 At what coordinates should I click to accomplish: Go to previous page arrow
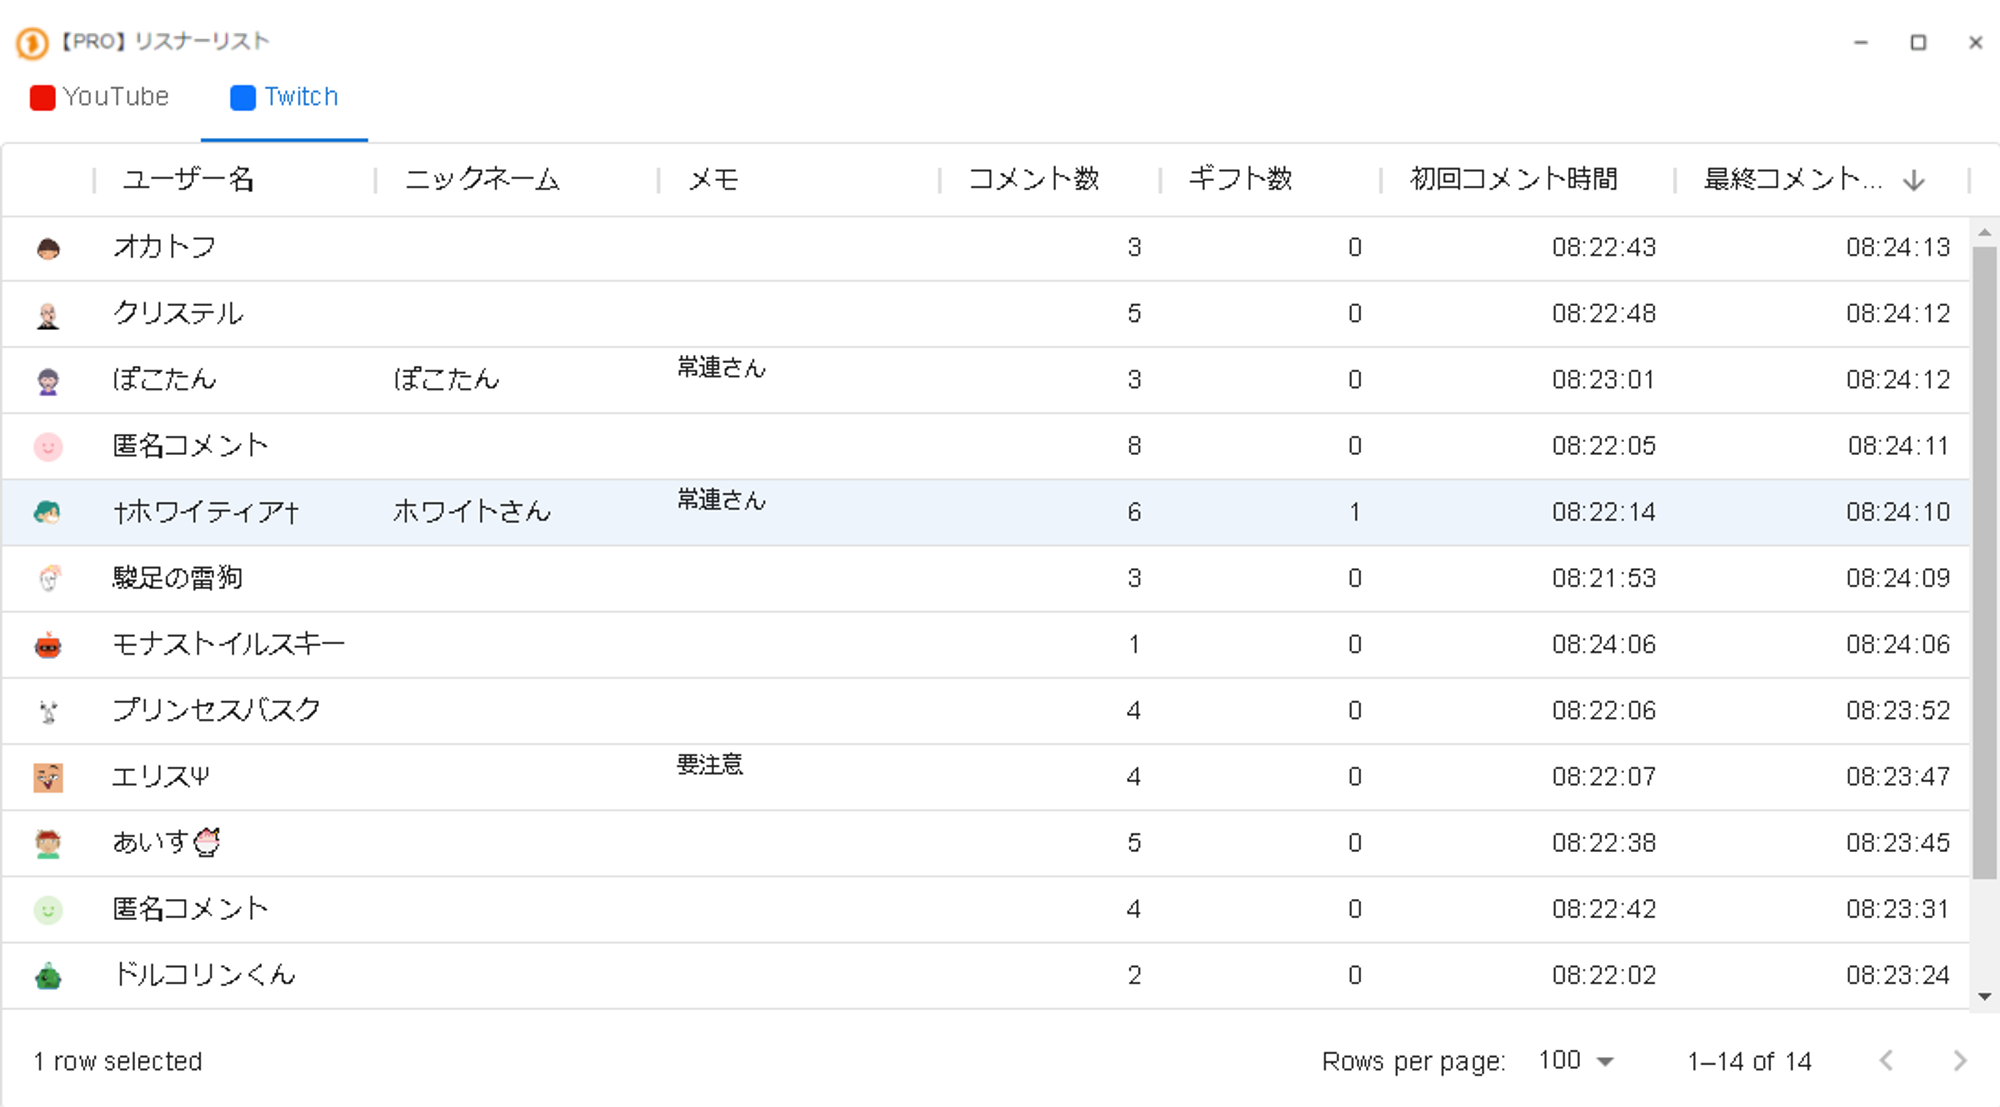(1886, 1061)
